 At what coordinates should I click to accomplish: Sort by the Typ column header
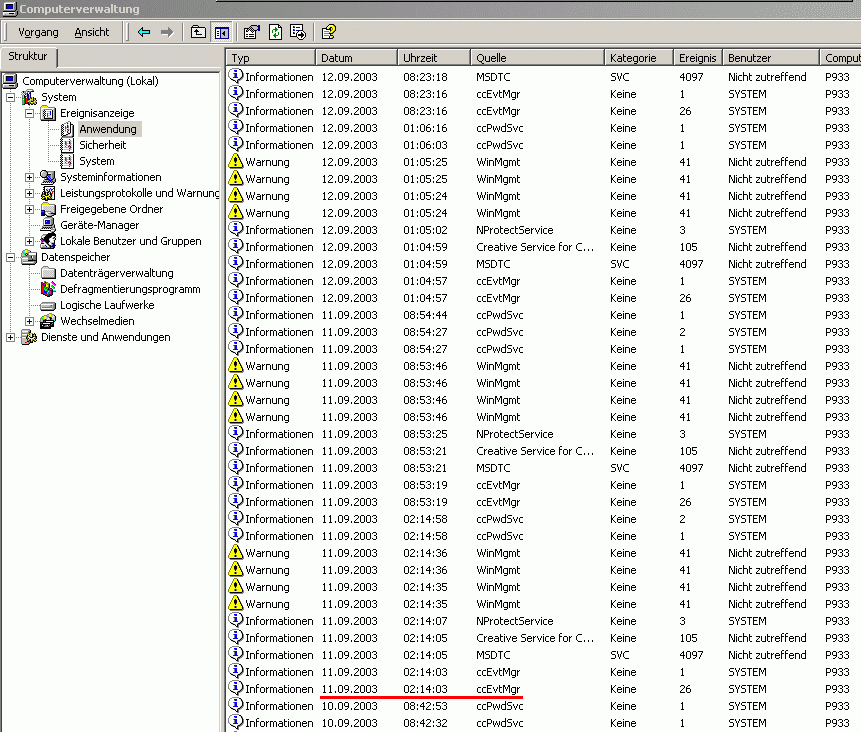coord(271,58)
